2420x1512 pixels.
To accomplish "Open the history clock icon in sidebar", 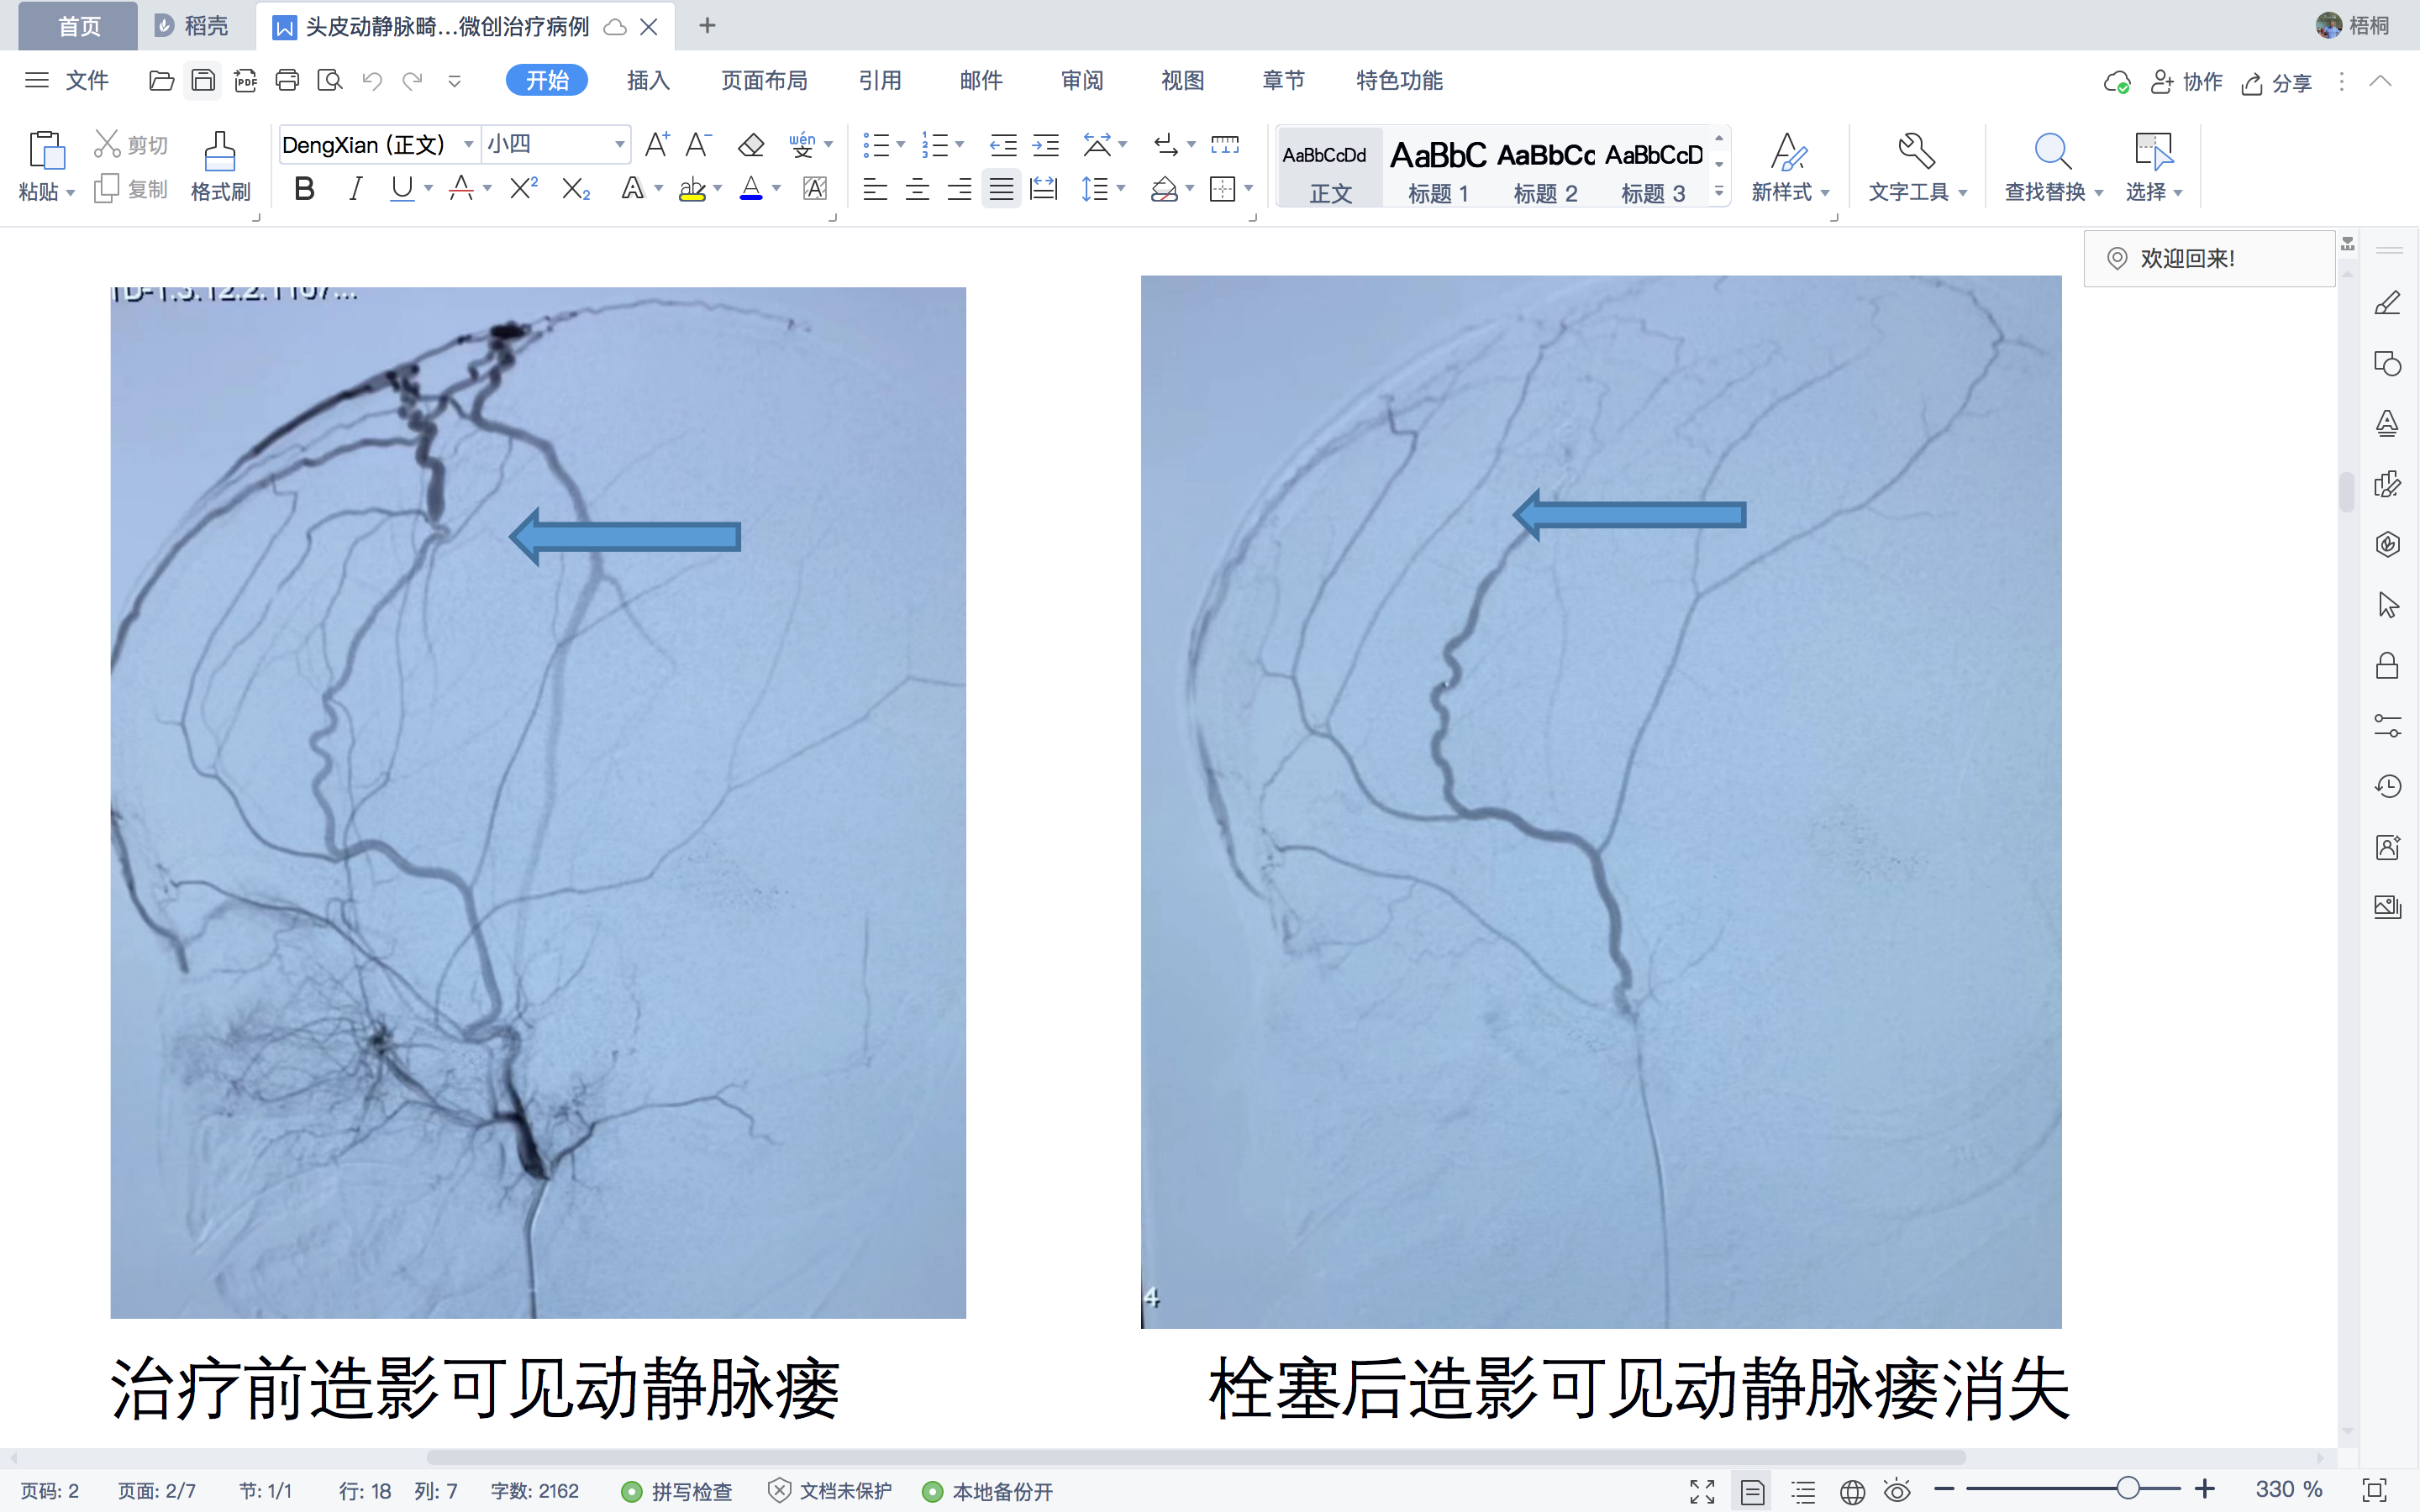I will click(2388, 786).
